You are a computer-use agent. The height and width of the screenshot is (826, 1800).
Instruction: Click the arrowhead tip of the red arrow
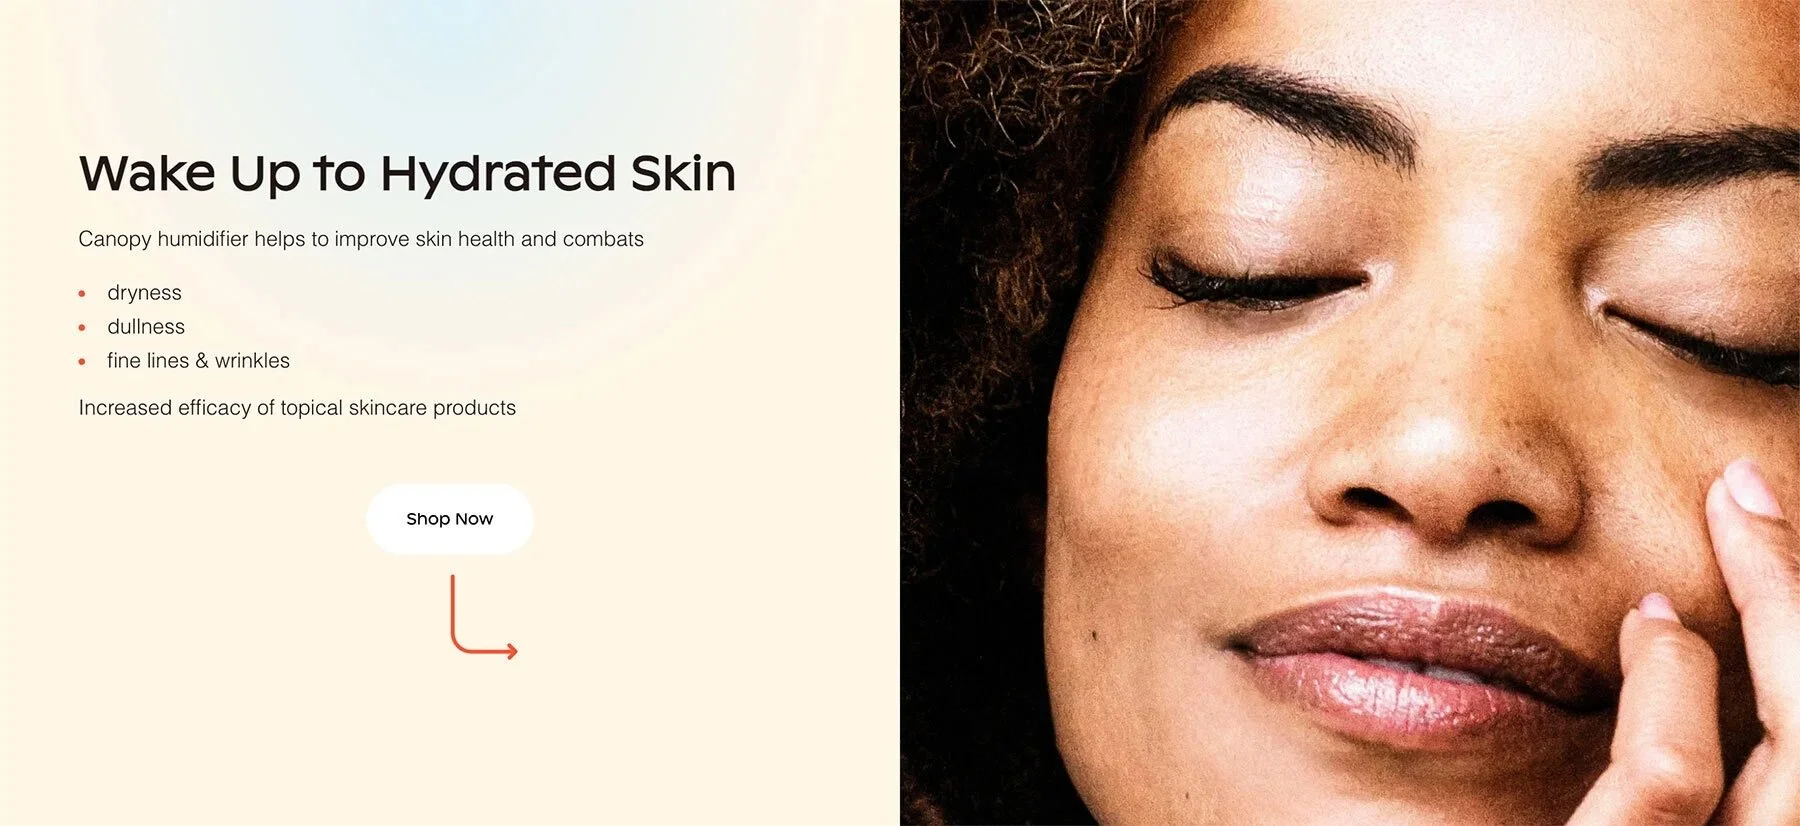coord(513,651)
